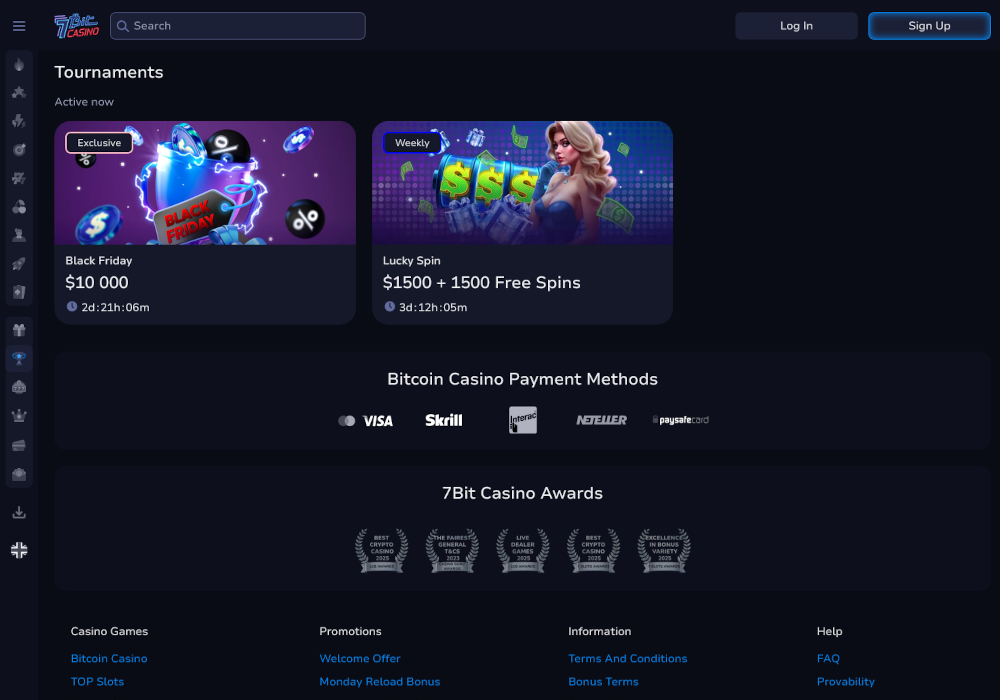Select the highlighted trophy tournaments icon
The height and width of the screenshot is (700, 1000).
tap(19, 358)
